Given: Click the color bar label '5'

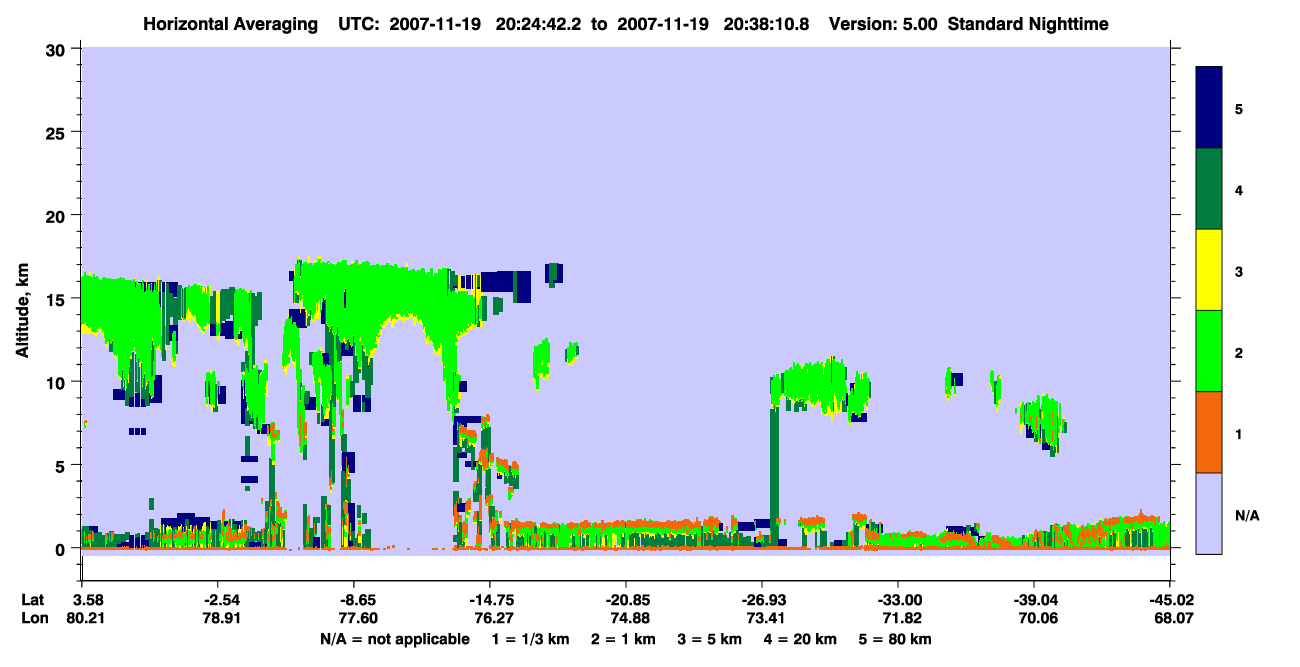Looking at the screenshot, I should coord(1239,108).
